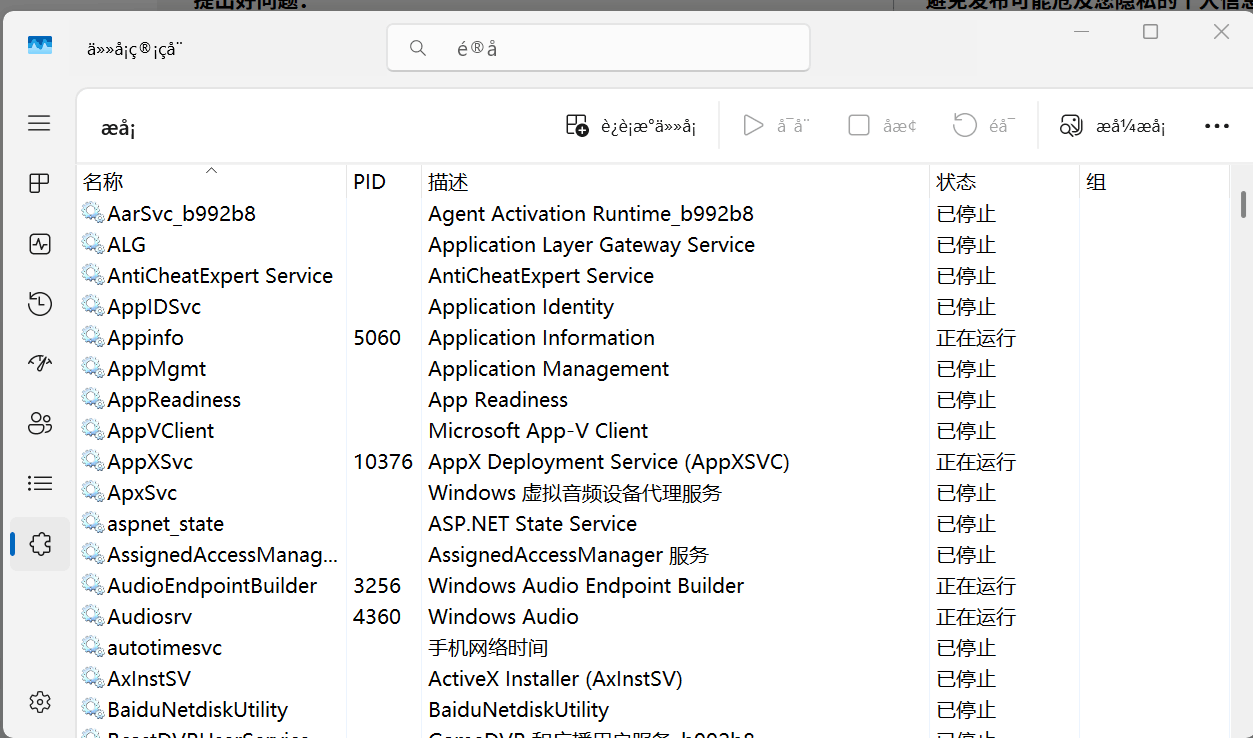Click the gear icon beside Audiosrv

click(x=93, y=616)
